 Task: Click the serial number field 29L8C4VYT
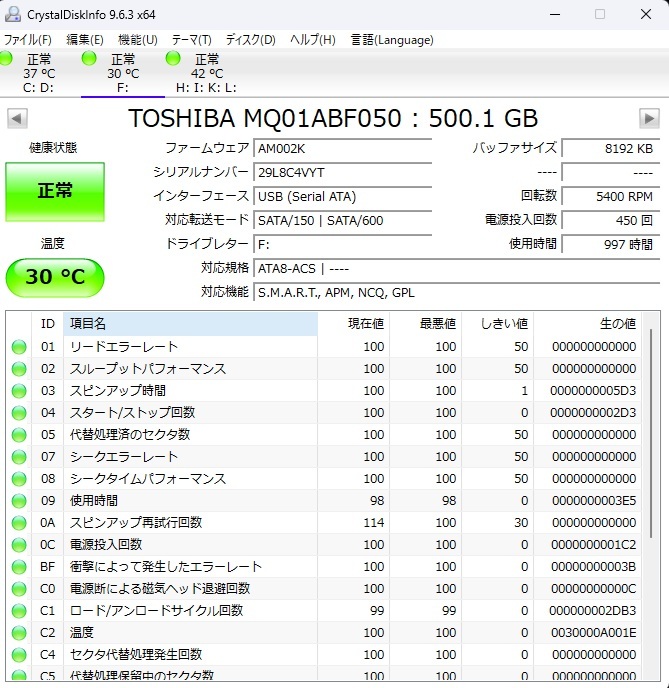(343, 172)
